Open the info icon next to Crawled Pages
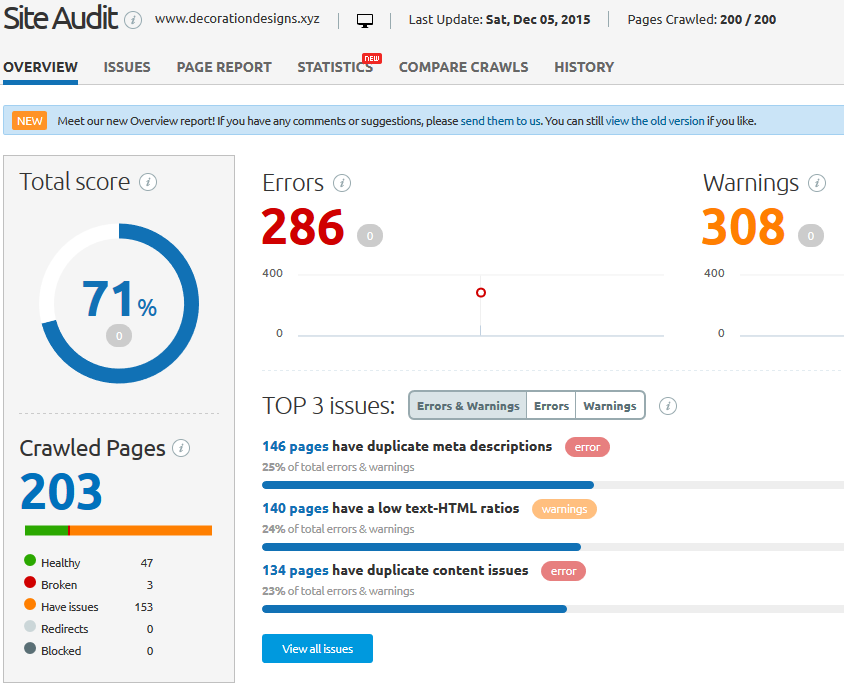This screenshot has height=685, width=844. tap(181, 448)
